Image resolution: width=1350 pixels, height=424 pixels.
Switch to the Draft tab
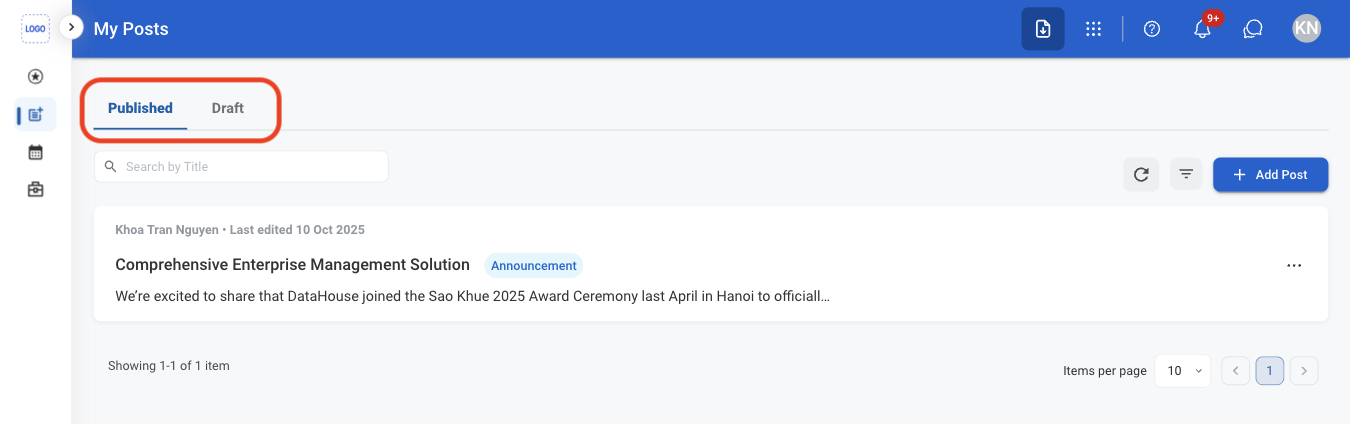tap(228, 108)
